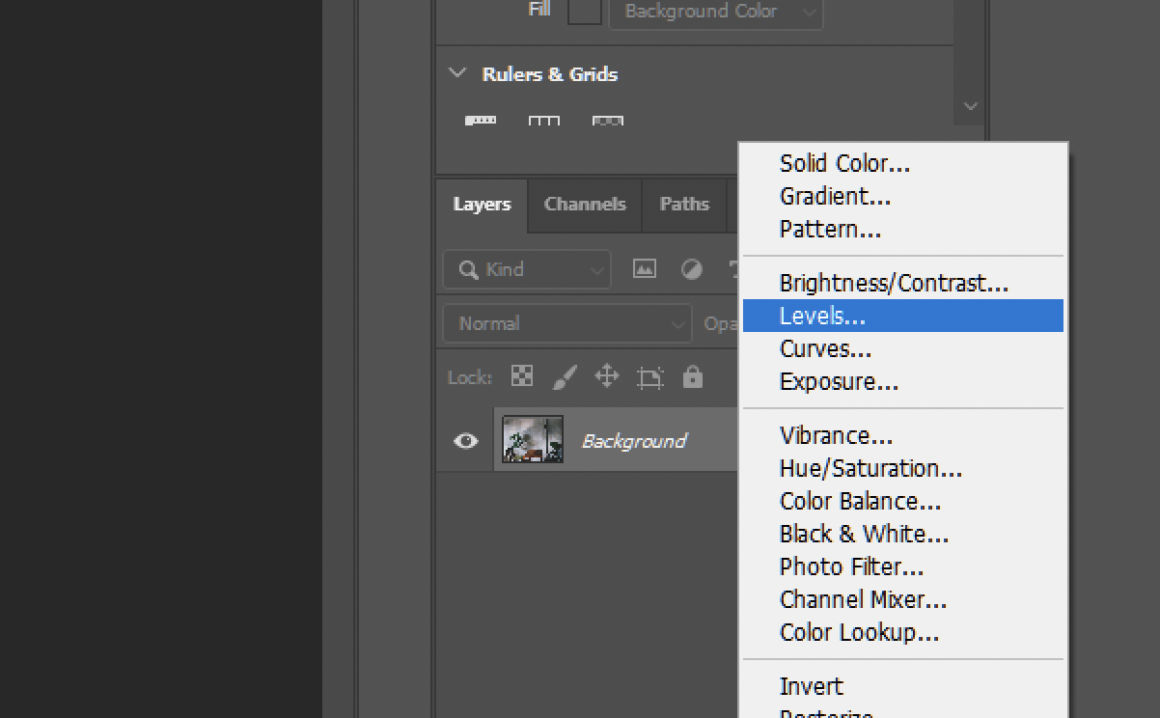
Task: Enable Lock all on the Background layer
Action: pos(692,377)
